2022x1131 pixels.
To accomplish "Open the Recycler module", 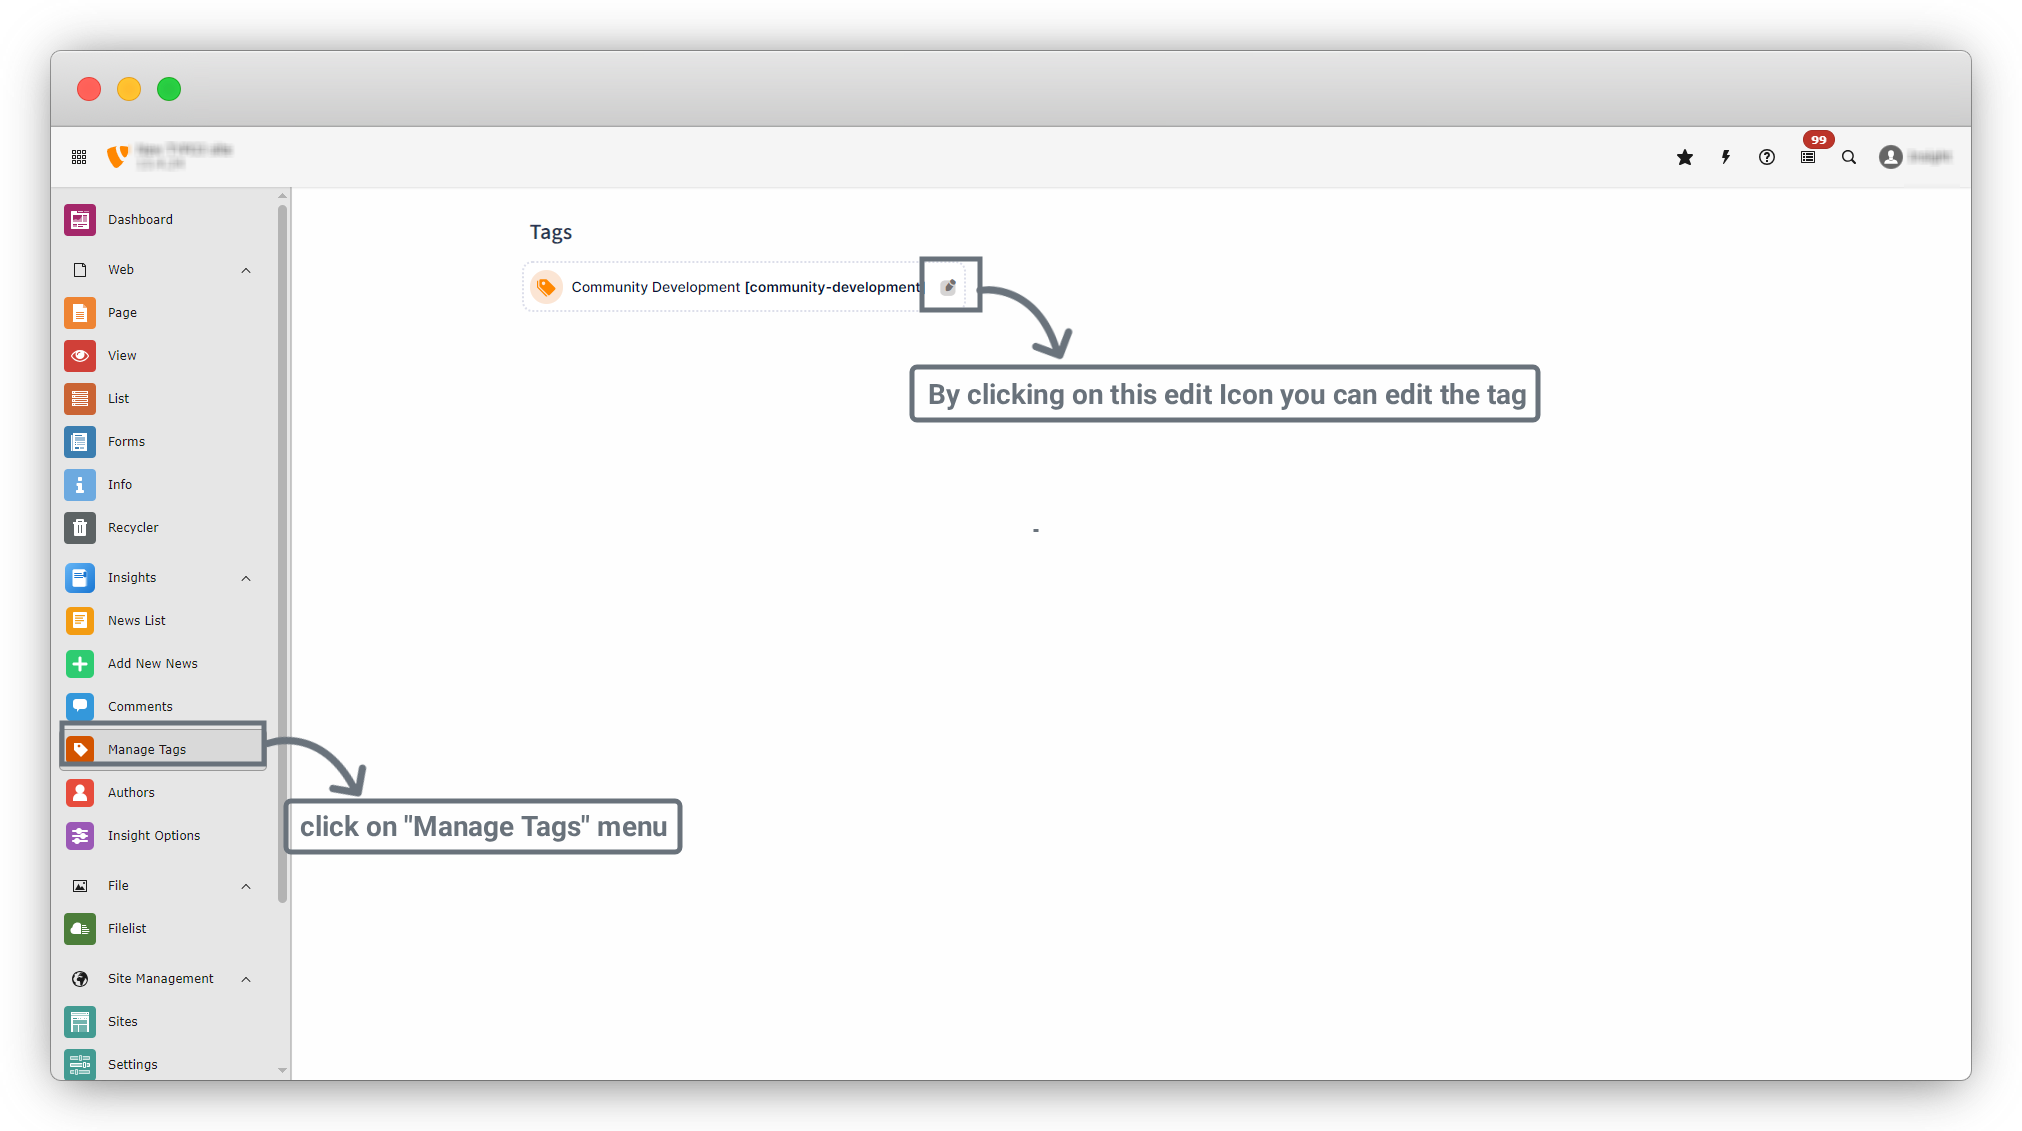I will point(133,527).
